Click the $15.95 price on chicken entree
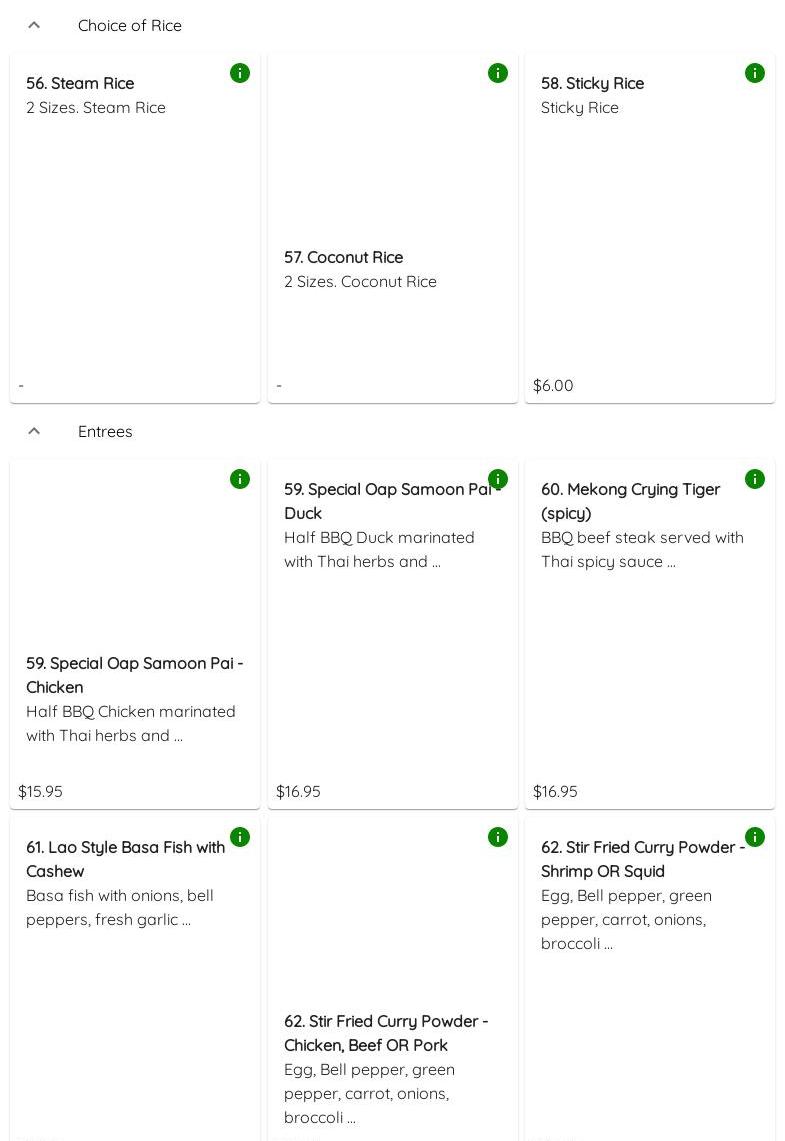The width and height of the screenshot is (785, 1141). 40,791
